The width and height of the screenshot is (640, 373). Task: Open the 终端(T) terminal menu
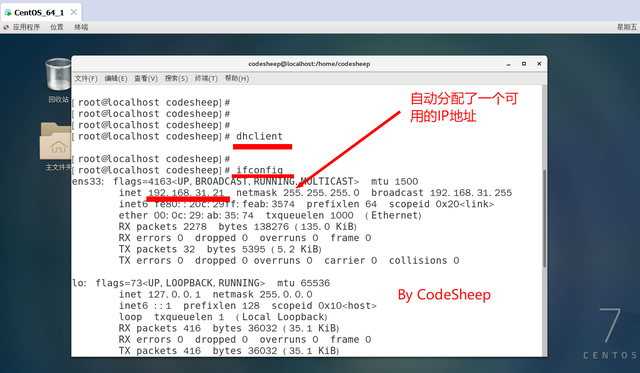206,78
